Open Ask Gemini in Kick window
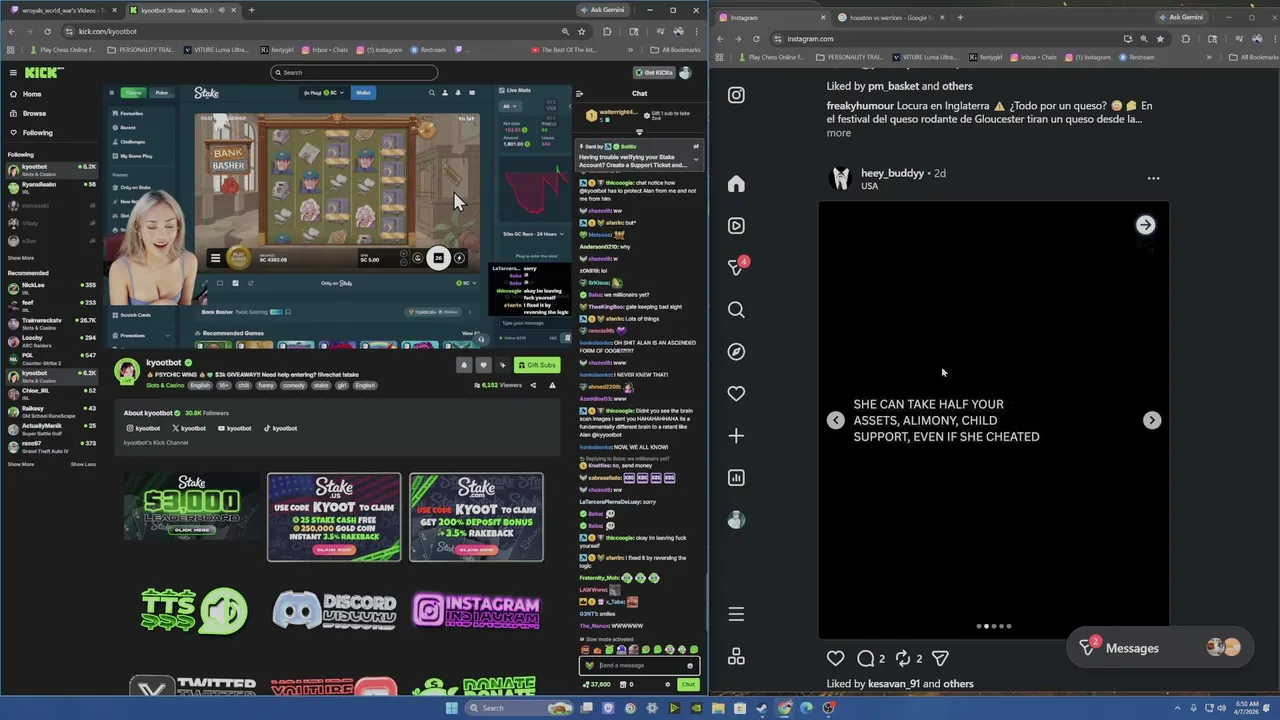Image resolution: width=1280 pixels, height=720 pixels. point(603,10)
